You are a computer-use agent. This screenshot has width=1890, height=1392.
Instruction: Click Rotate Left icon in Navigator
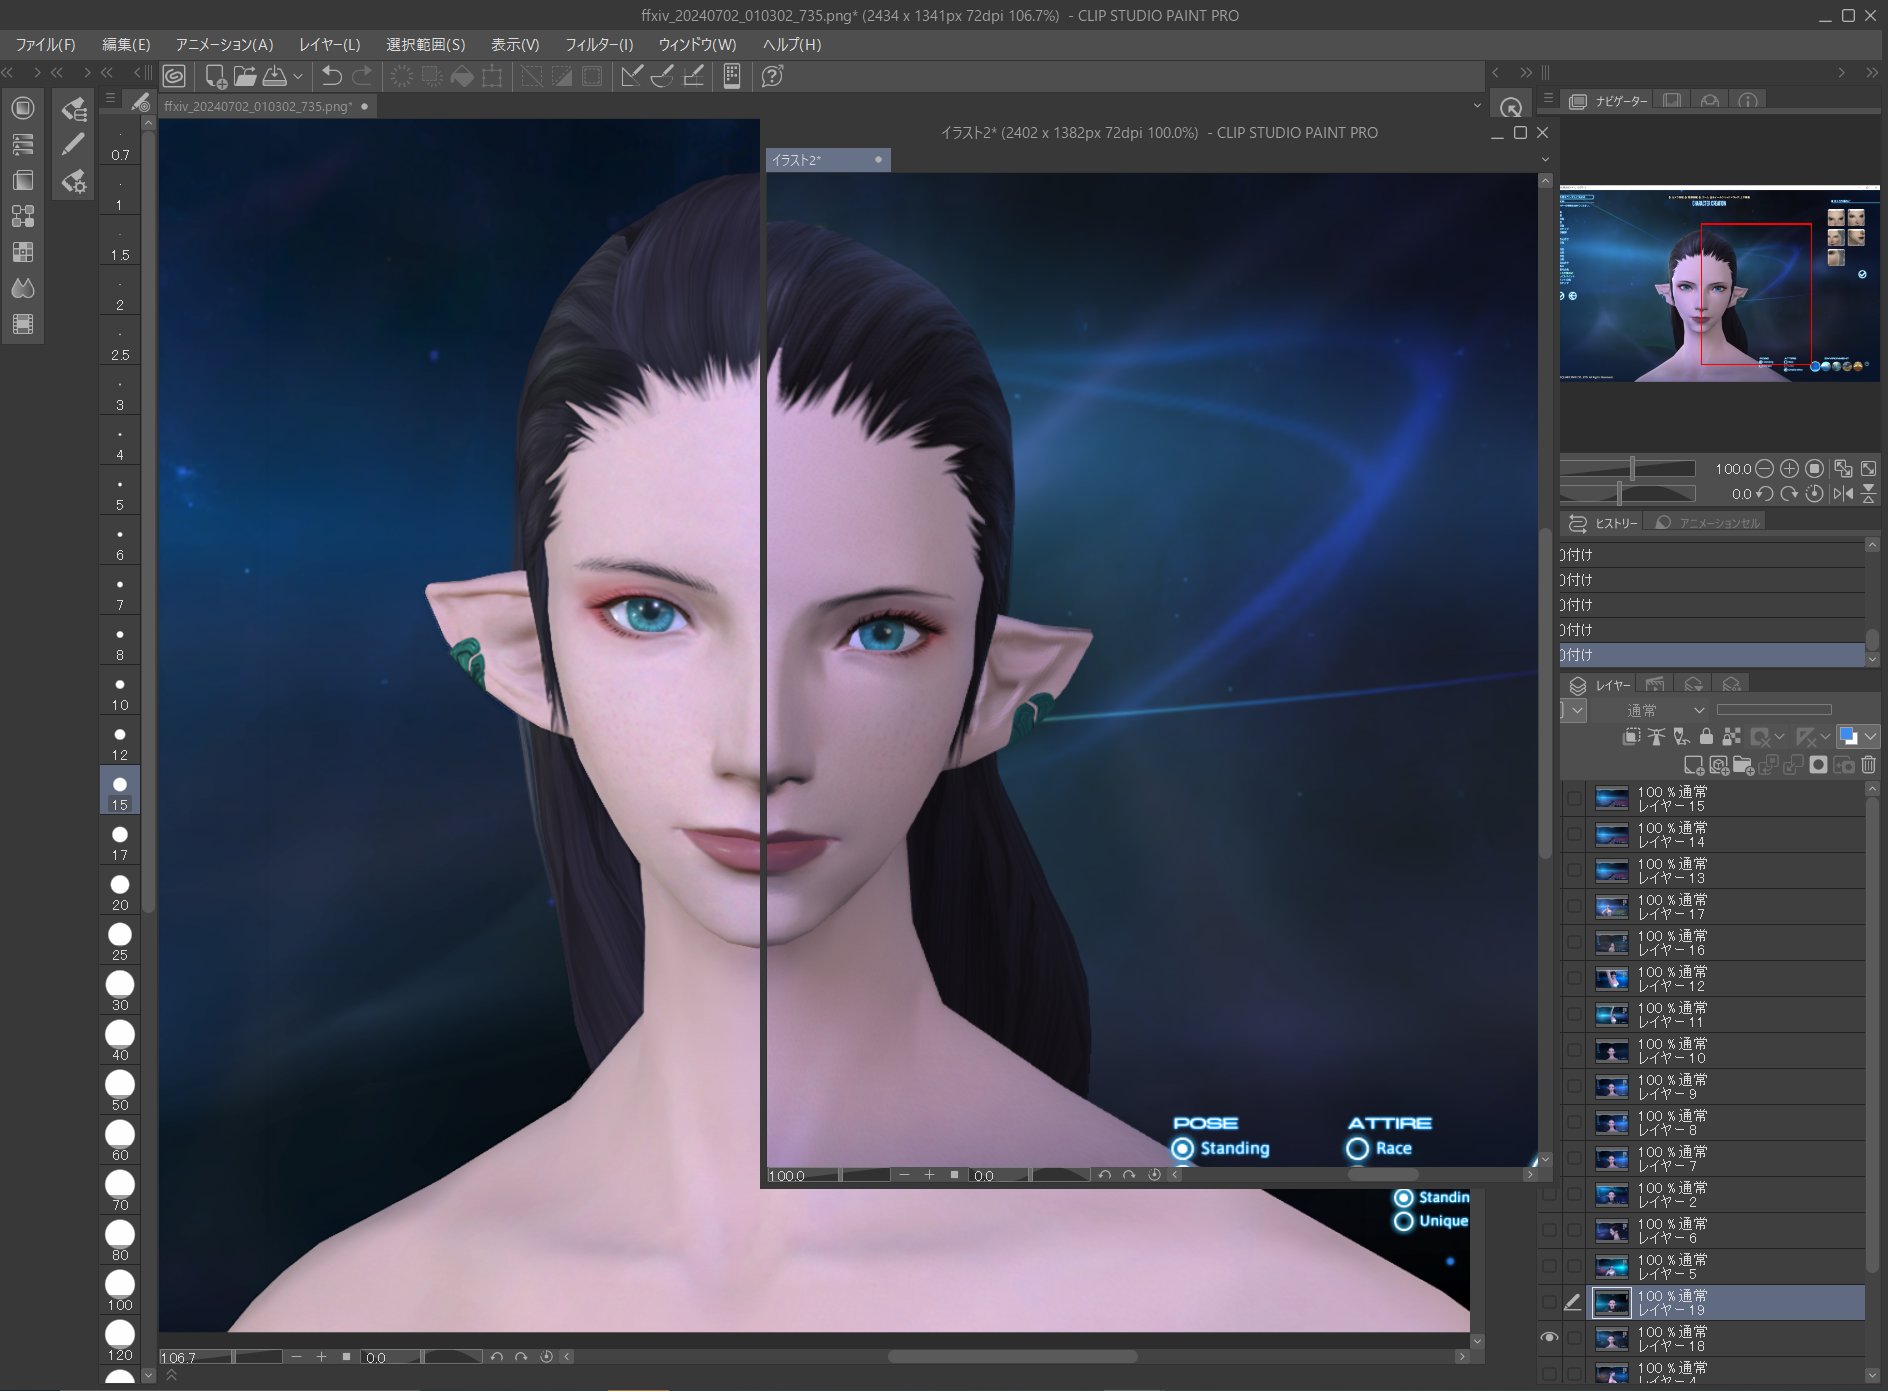(x=1765, y=493)
